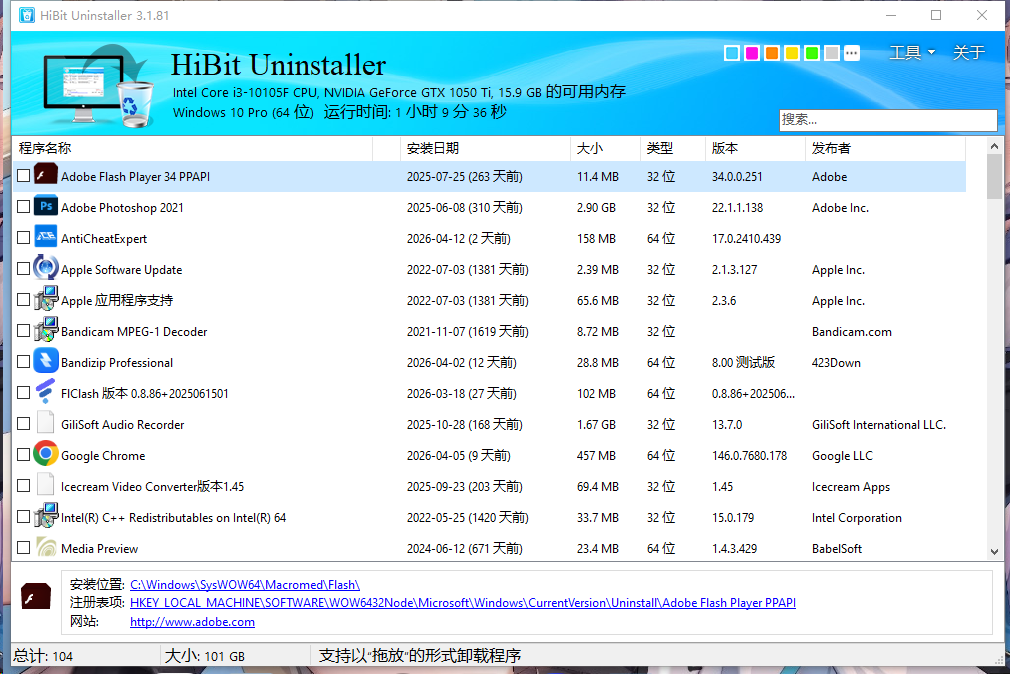The height and width of the screenshot is (674, 1010).
Task: Click the Google LLC publisher cell
Action: pyautogui.click(x=843, y=456)
